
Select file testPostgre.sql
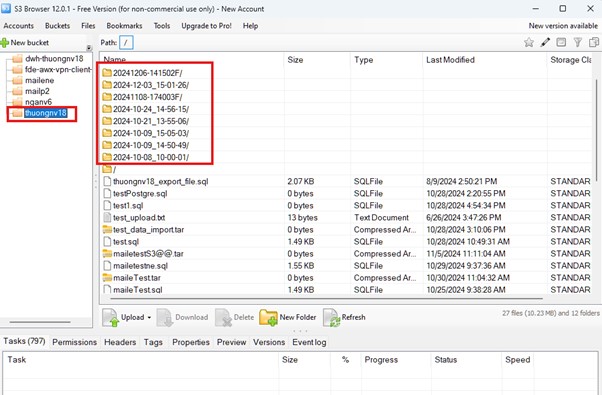tap(140, 193)
